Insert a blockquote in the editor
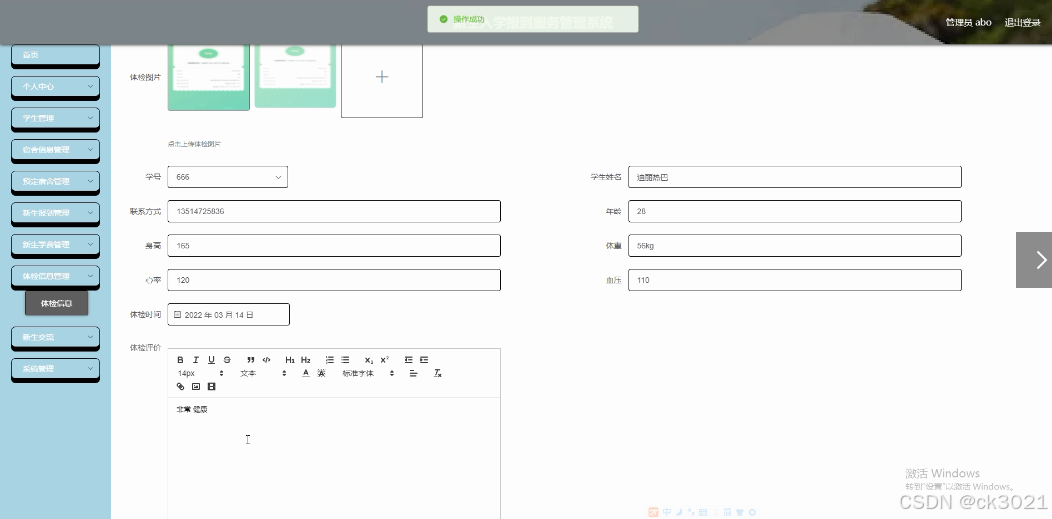 click(251, 360)
